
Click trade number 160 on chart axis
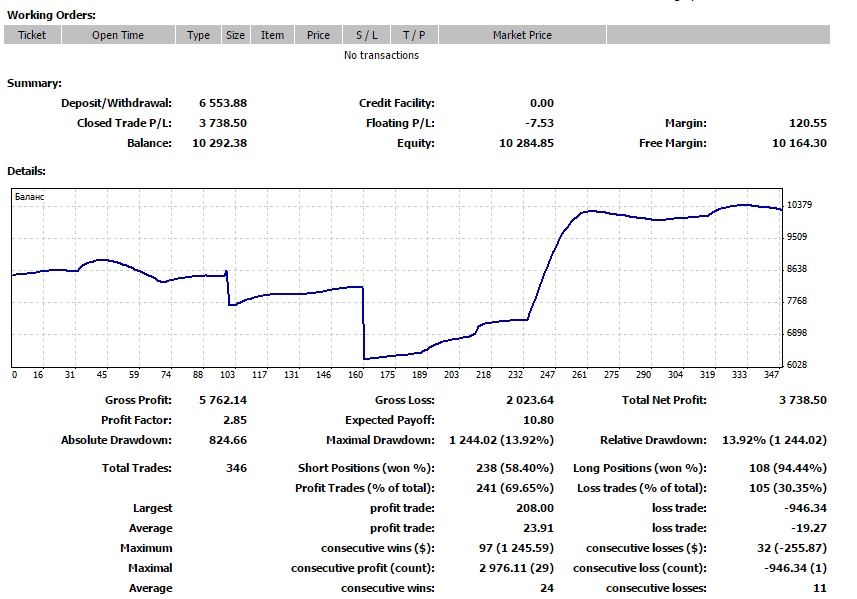355,374
